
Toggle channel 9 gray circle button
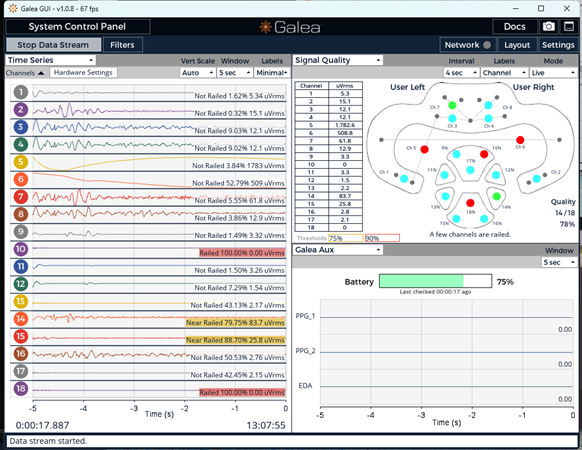[21, 232]
